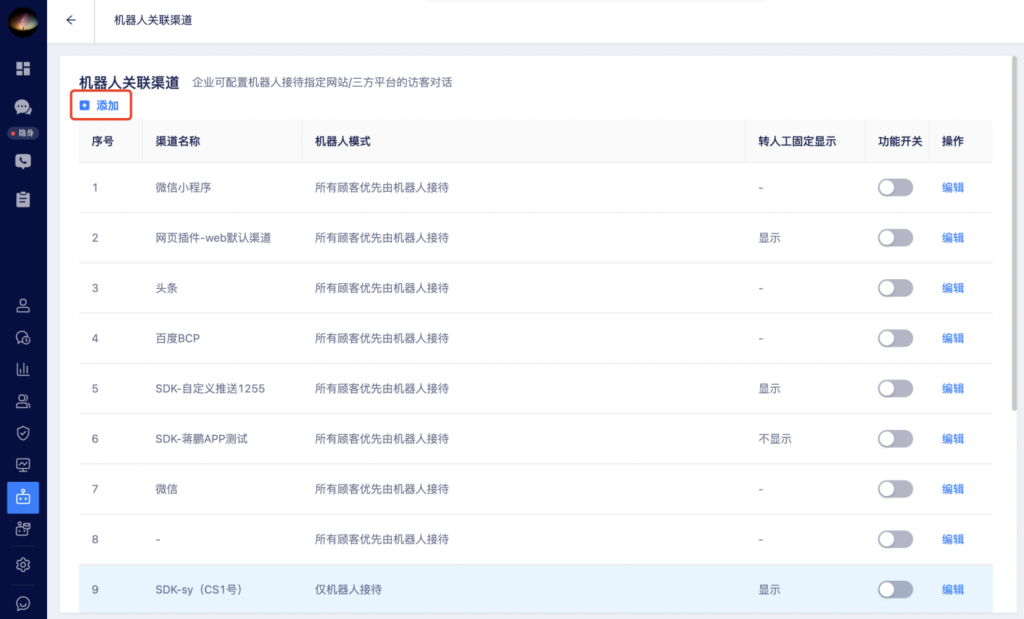1024x619 pixels.
Task: Click 编辑 for 网页插件-web默认渠道
Action: 953,238
